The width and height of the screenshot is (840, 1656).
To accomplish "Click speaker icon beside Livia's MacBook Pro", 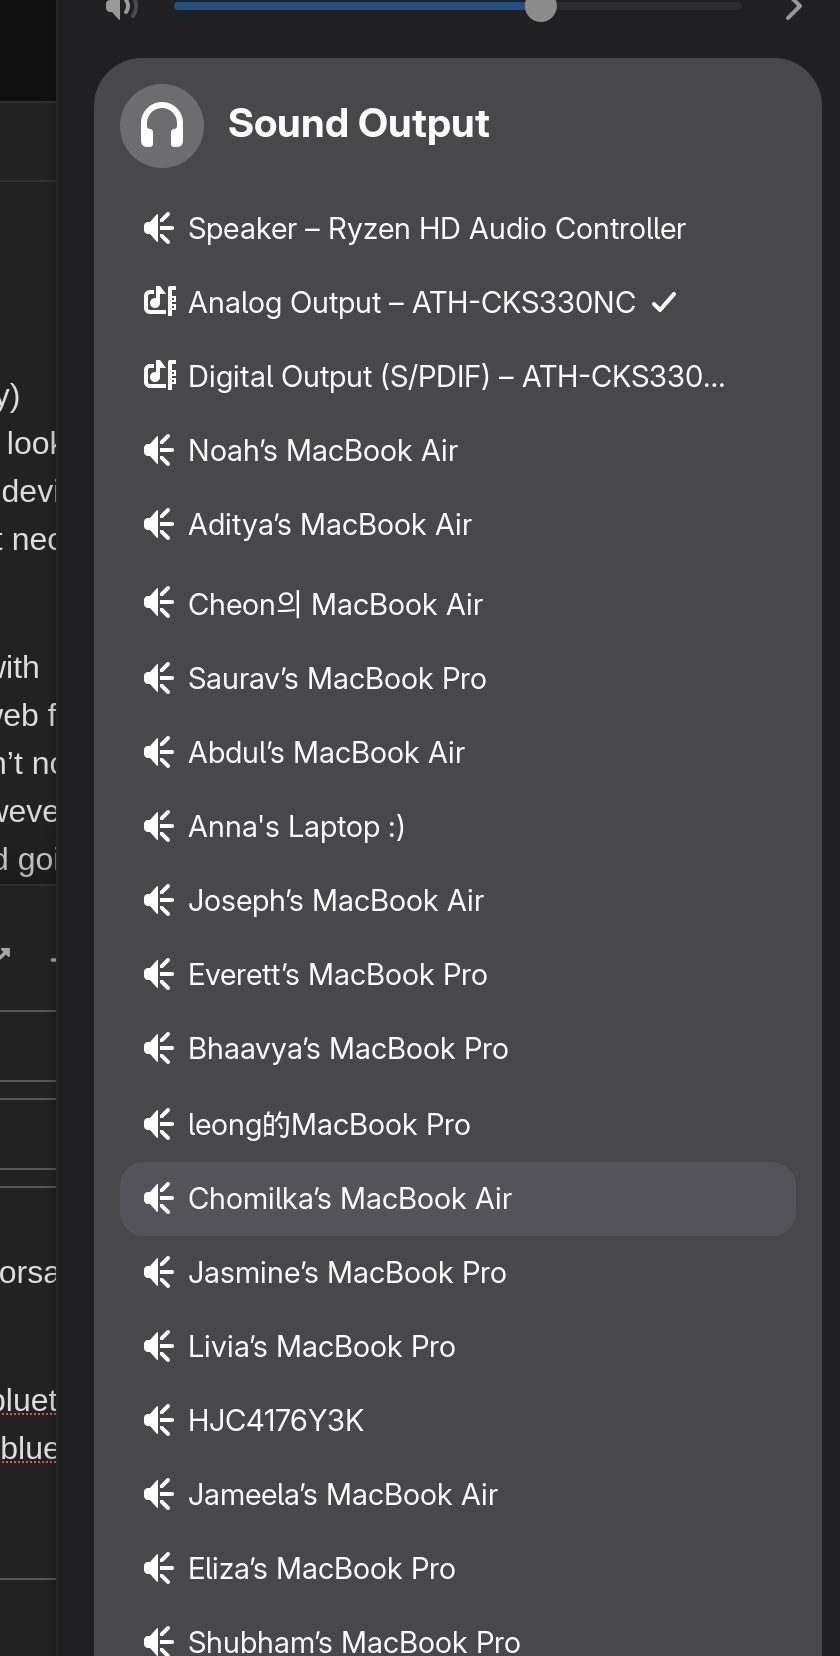I will 159,1347.
